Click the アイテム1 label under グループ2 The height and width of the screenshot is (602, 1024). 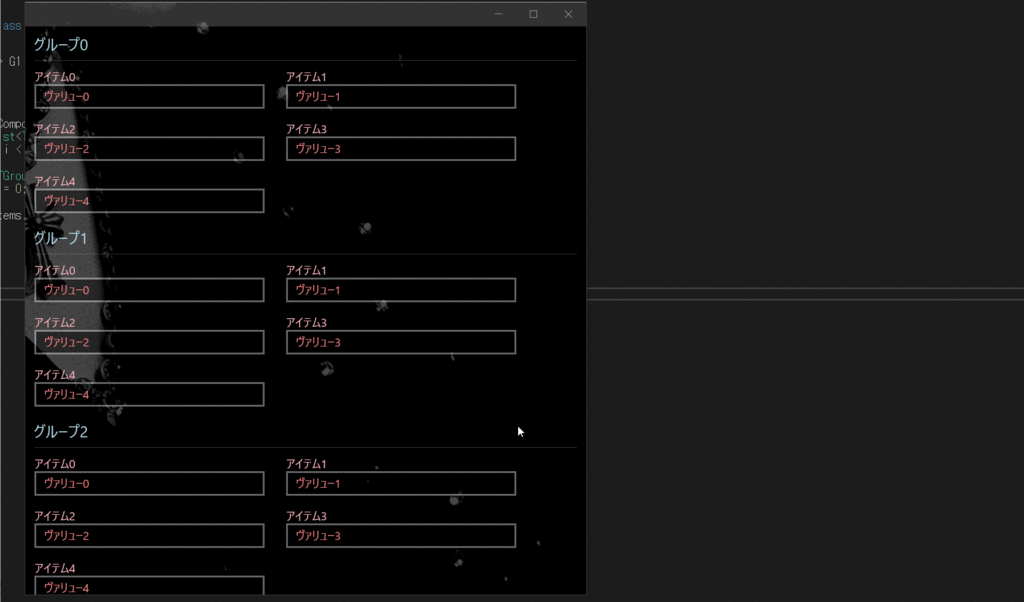coord(306,464)
